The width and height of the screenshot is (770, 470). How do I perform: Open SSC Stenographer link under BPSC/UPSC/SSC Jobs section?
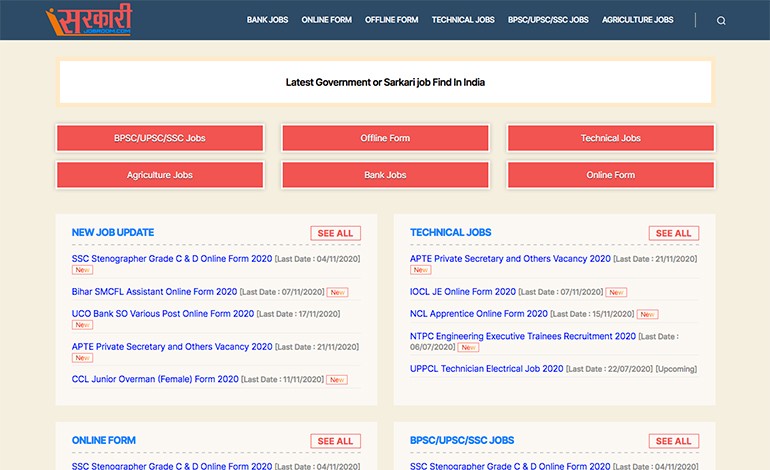pyautogui.click(x=510, y=466)
